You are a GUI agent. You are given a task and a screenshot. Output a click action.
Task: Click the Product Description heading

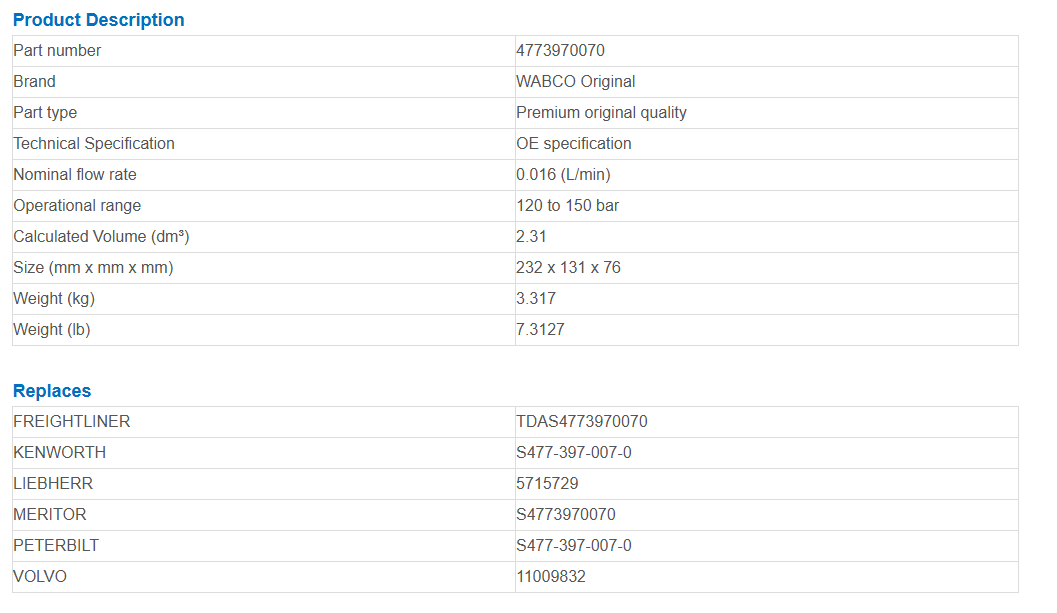coord(98,20)
